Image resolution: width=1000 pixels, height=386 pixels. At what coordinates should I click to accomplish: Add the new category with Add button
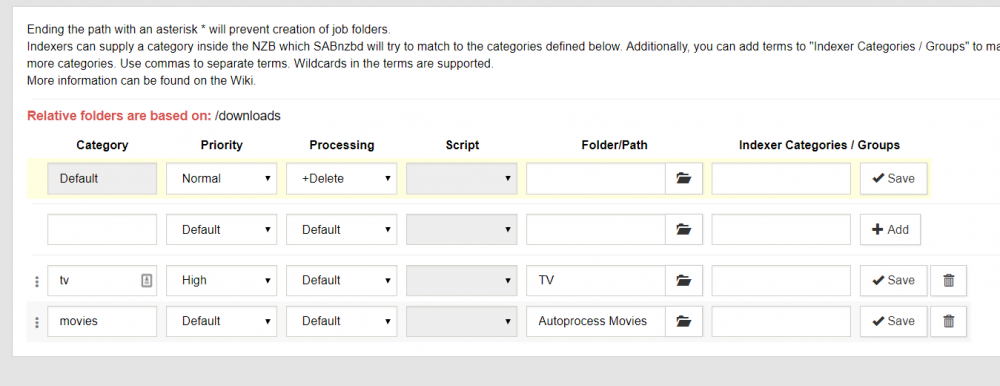(890, 229)
